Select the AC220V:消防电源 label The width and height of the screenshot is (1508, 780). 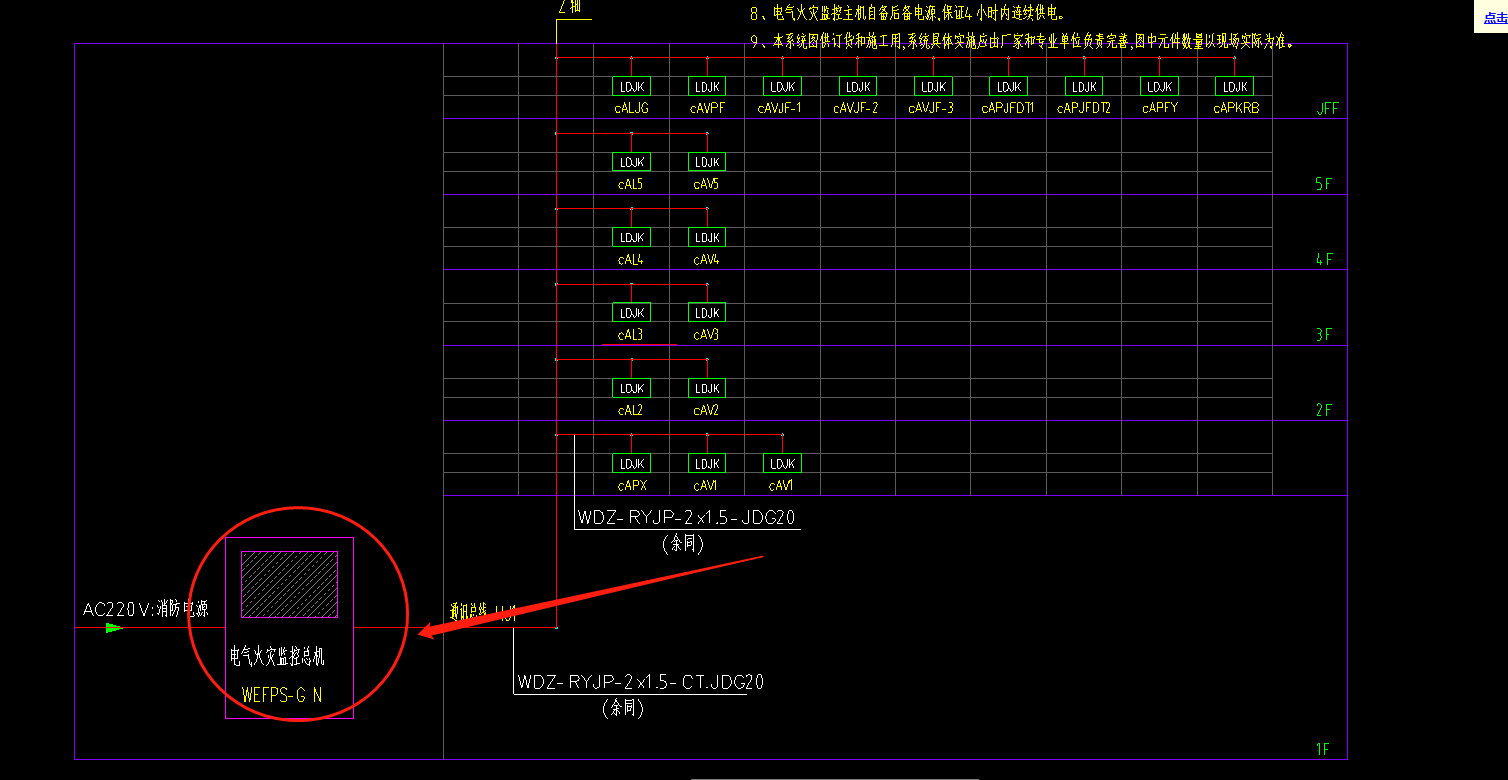click(146, 609)
